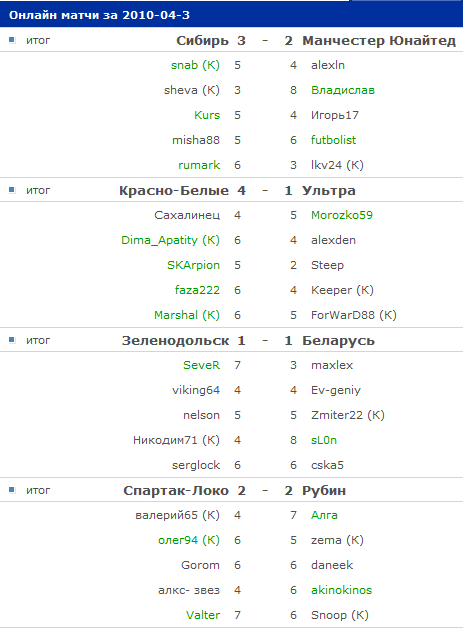This screenshot has height=630, width=463.
Task: Open player Valter profile
Action: [x=203, y=615]
